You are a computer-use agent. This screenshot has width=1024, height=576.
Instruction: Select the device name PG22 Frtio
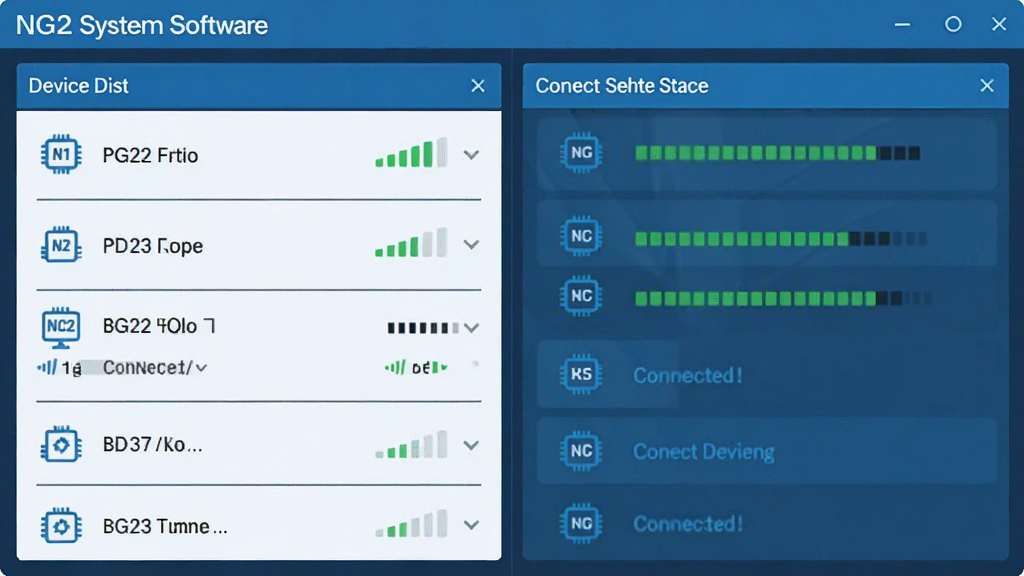[150, 155]
